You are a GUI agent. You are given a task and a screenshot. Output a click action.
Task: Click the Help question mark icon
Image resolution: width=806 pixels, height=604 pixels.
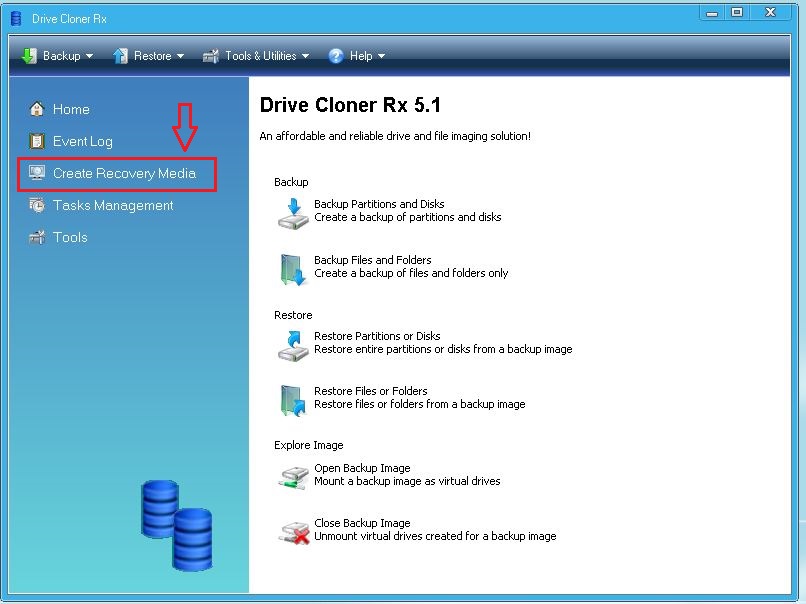pyautogui.click(x=336, y=56)
